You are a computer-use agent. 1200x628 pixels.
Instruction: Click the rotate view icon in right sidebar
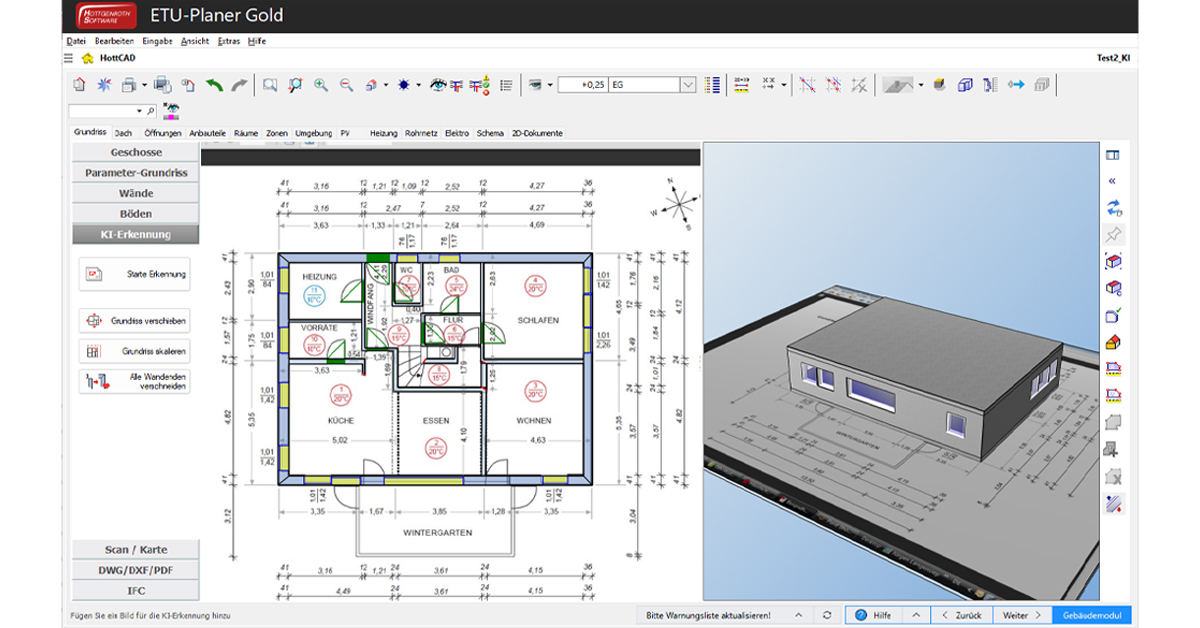click(1113, 208)
